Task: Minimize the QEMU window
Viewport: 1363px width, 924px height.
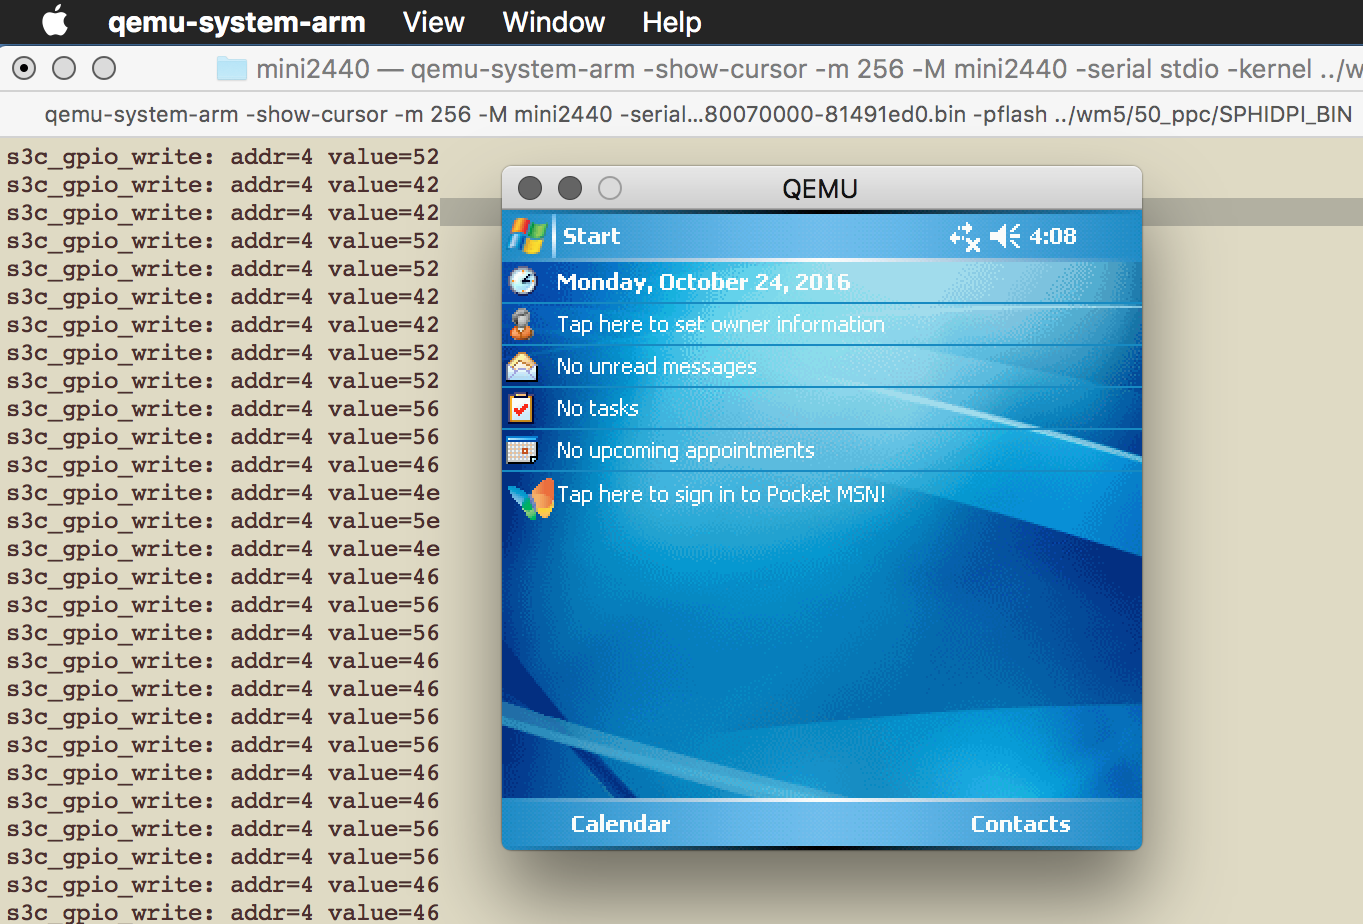Action: (x=570, y=188)
